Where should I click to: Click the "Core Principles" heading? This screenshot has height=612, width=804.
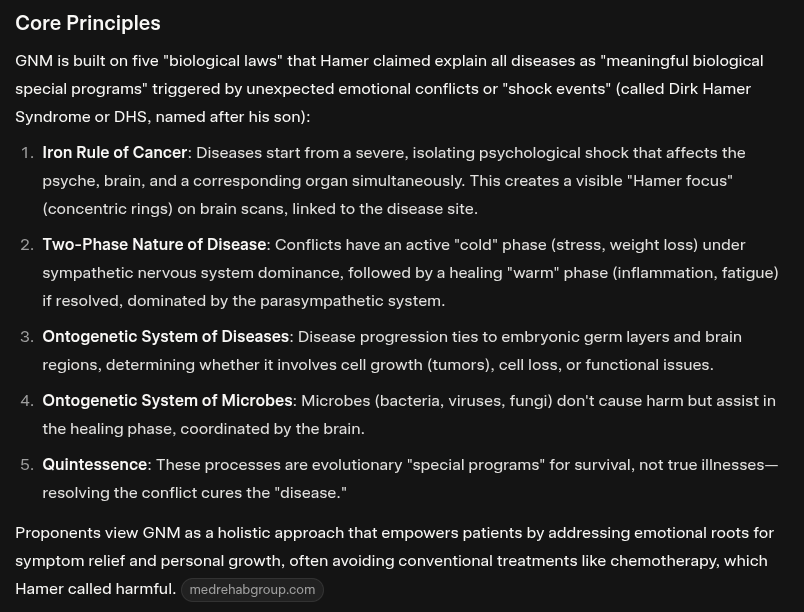click(88, 23)
